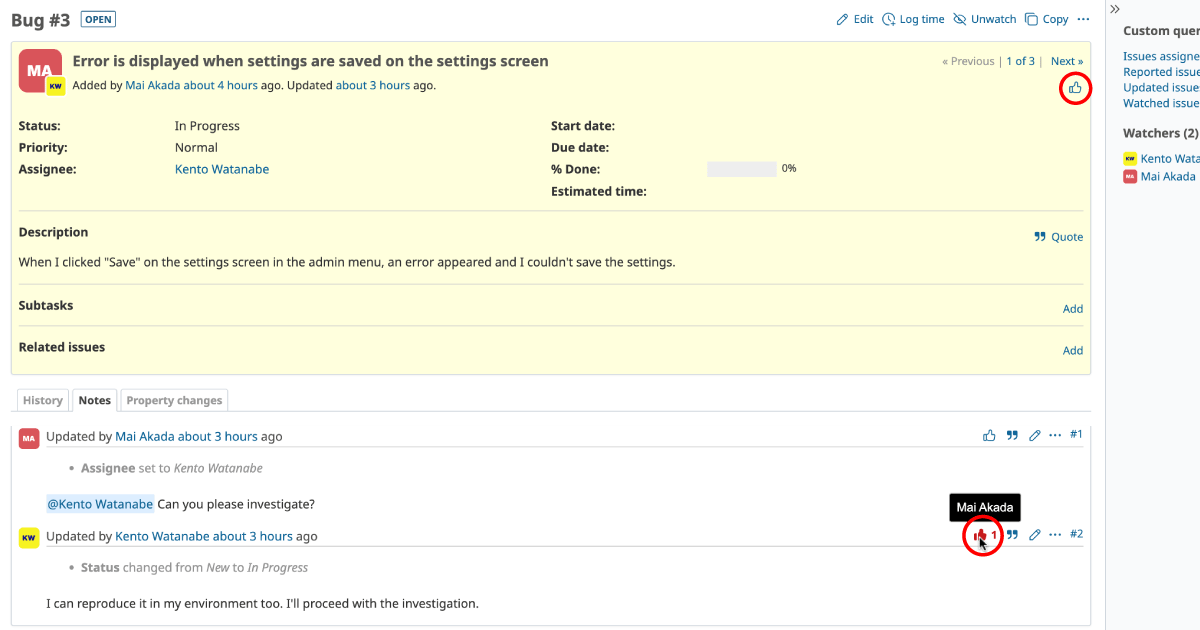Click the quote icon on note #2
Image resolution: width=1200 pixels, height=630 pixels.
(x=1012, y=535)
